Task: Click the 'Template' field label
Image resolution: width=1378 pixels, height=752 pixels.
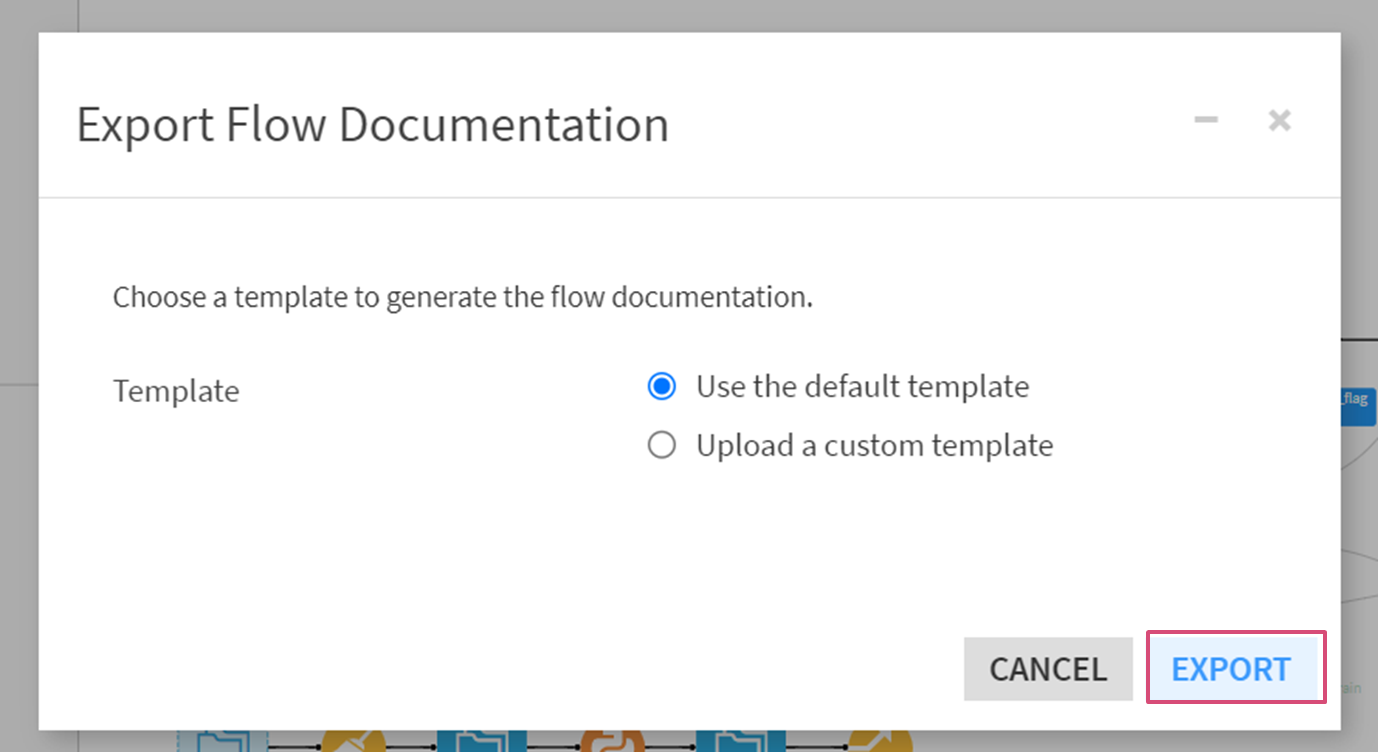Action: click(176, 391)
